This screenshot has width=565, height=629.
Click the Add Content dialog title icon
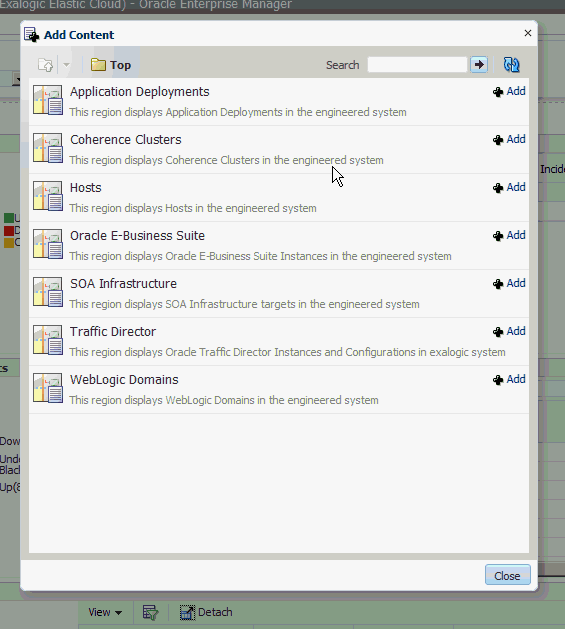coord(32,35)
